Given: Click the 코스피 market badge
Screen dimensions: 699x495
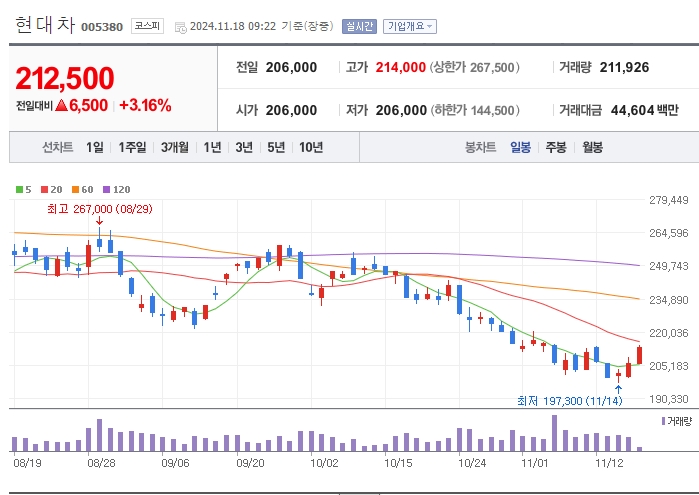Looking at the screenshot, I should coord(148,26).
